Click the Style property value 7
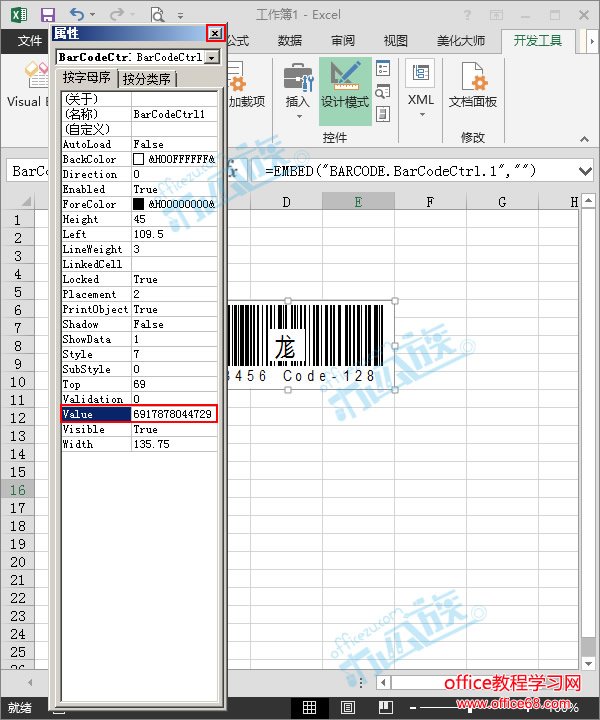This screenshot has width=600, height=720. tap(174, 354)
